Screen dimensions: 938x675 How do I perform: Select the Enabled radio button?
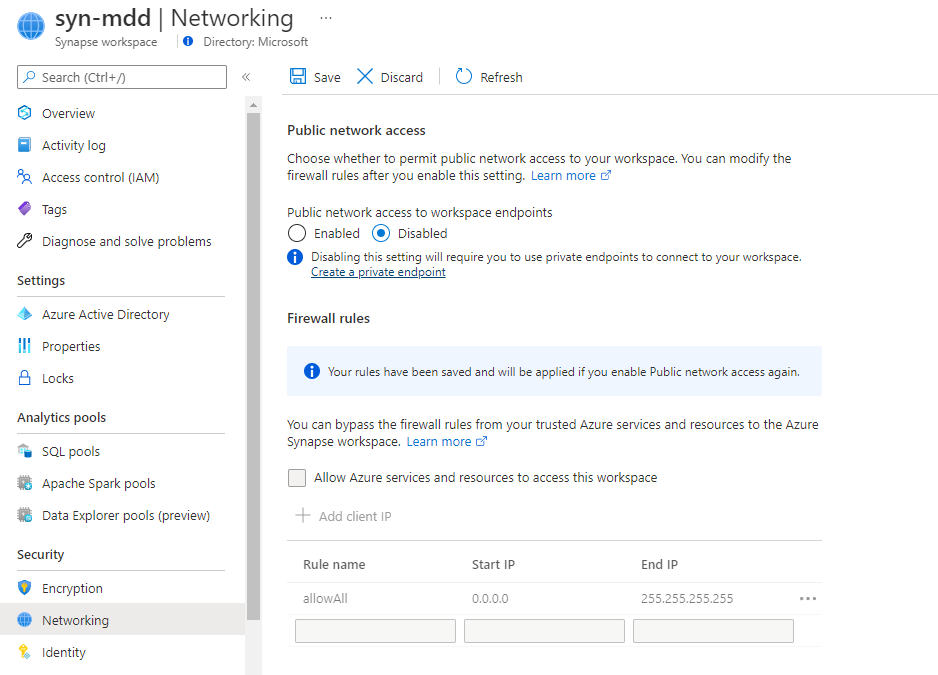[x=297, y=233]
